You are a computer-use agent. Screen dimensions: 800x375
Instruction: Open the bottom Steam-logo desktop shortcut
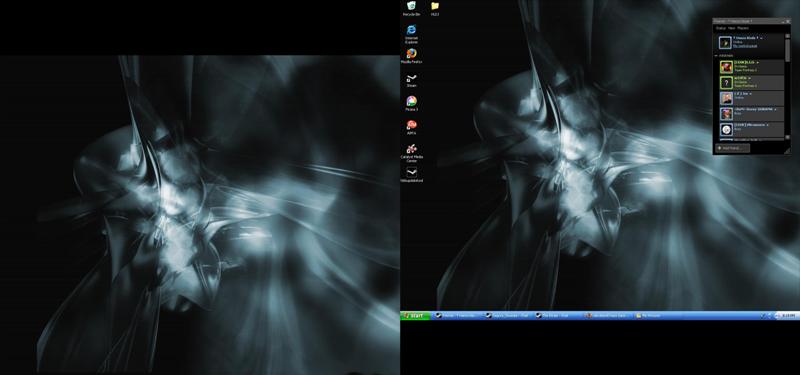tap(411, 175)
